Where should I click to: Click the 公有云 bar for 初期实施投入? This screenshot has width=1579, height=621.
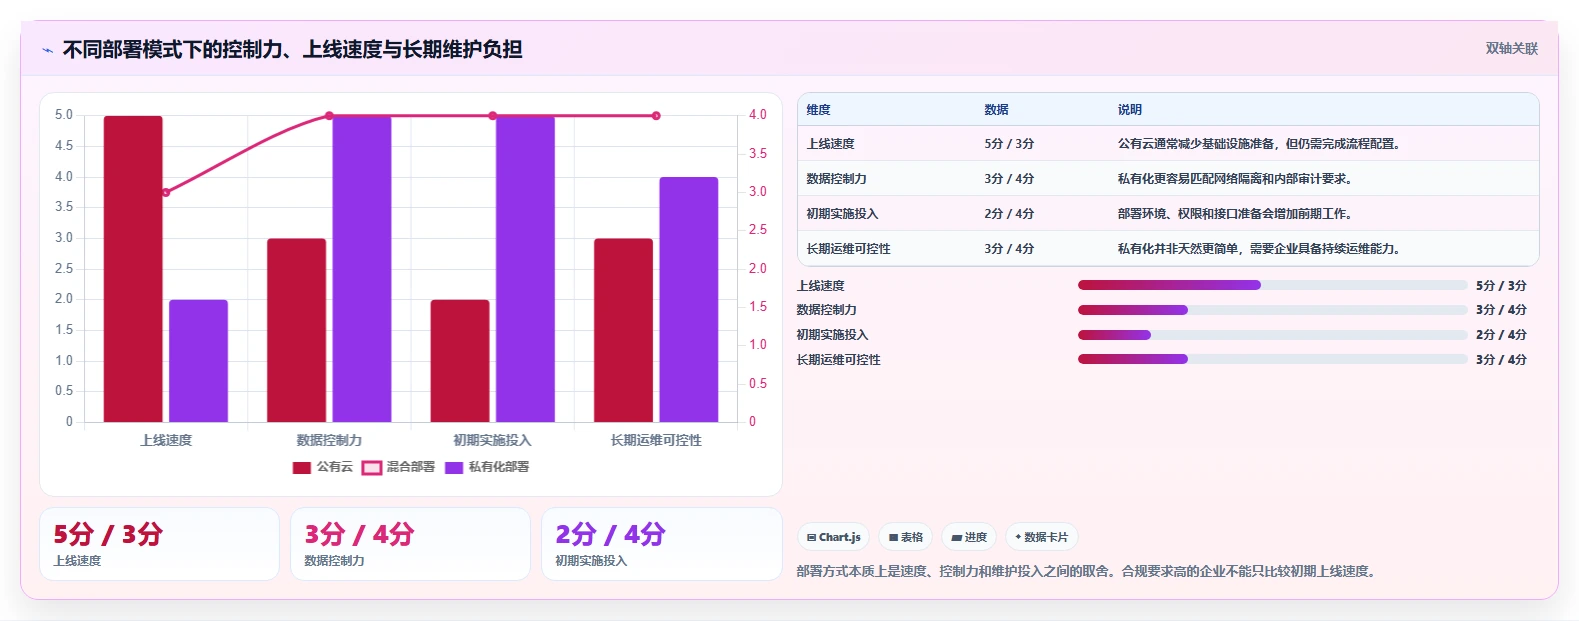(x=460, y=361)
